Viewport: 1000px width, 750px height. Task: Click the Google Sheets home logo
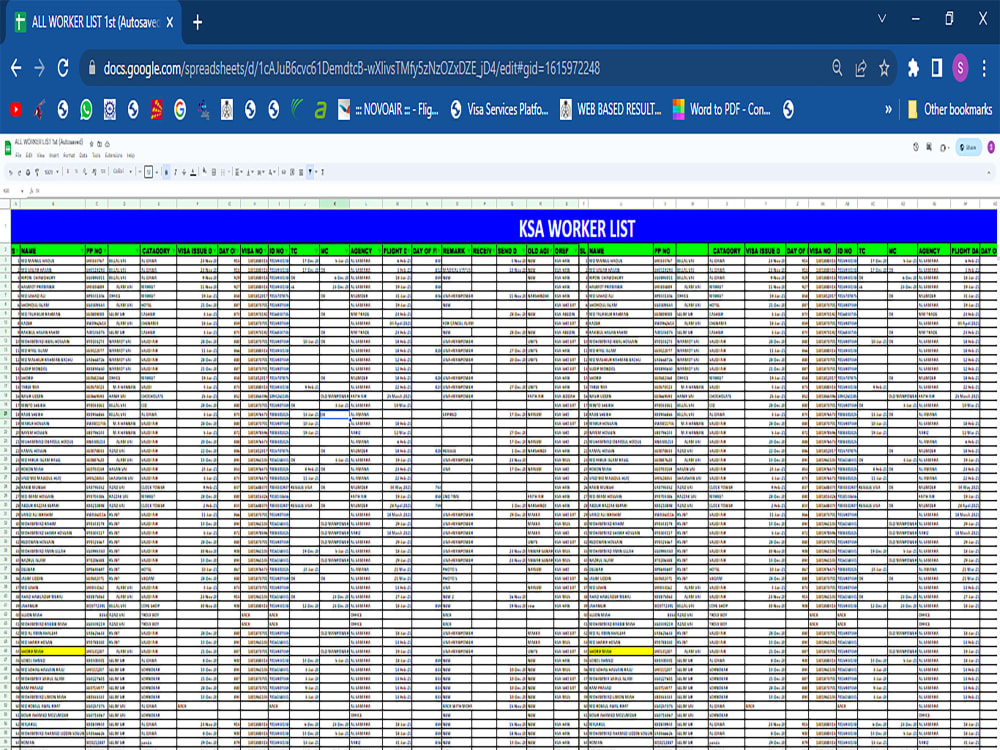click(x=8, y=149)
